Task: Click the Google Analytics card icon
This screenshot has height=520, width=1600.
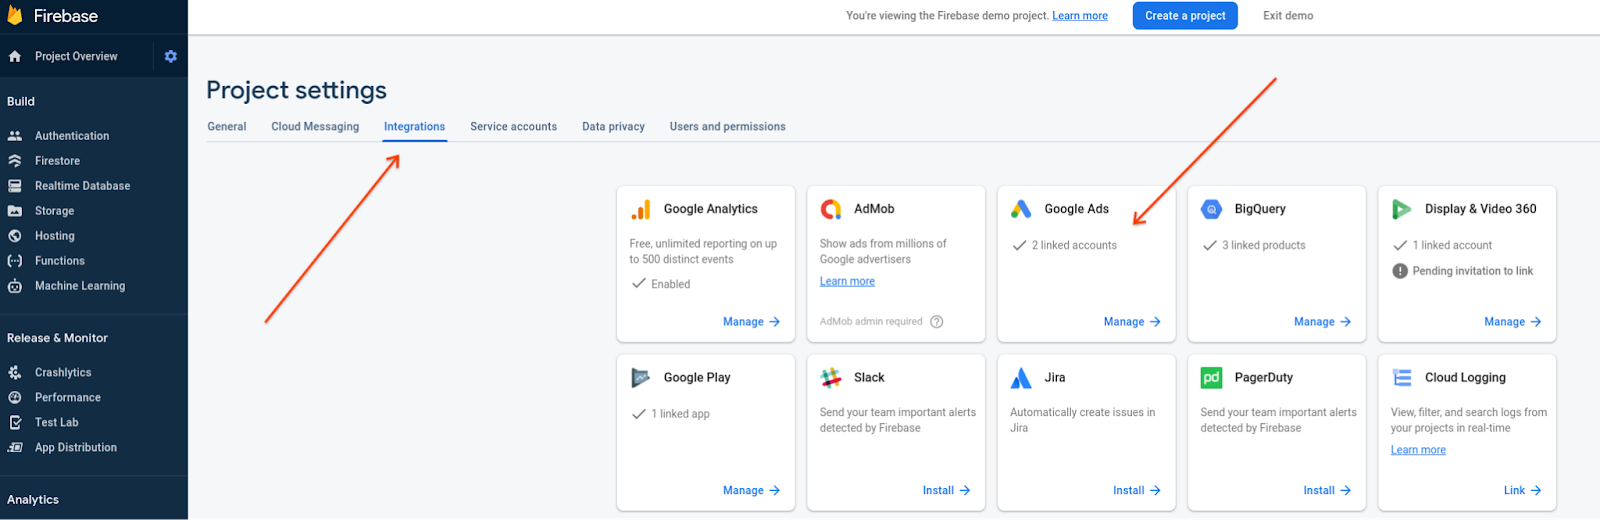Action: click(x=641, y=209)
